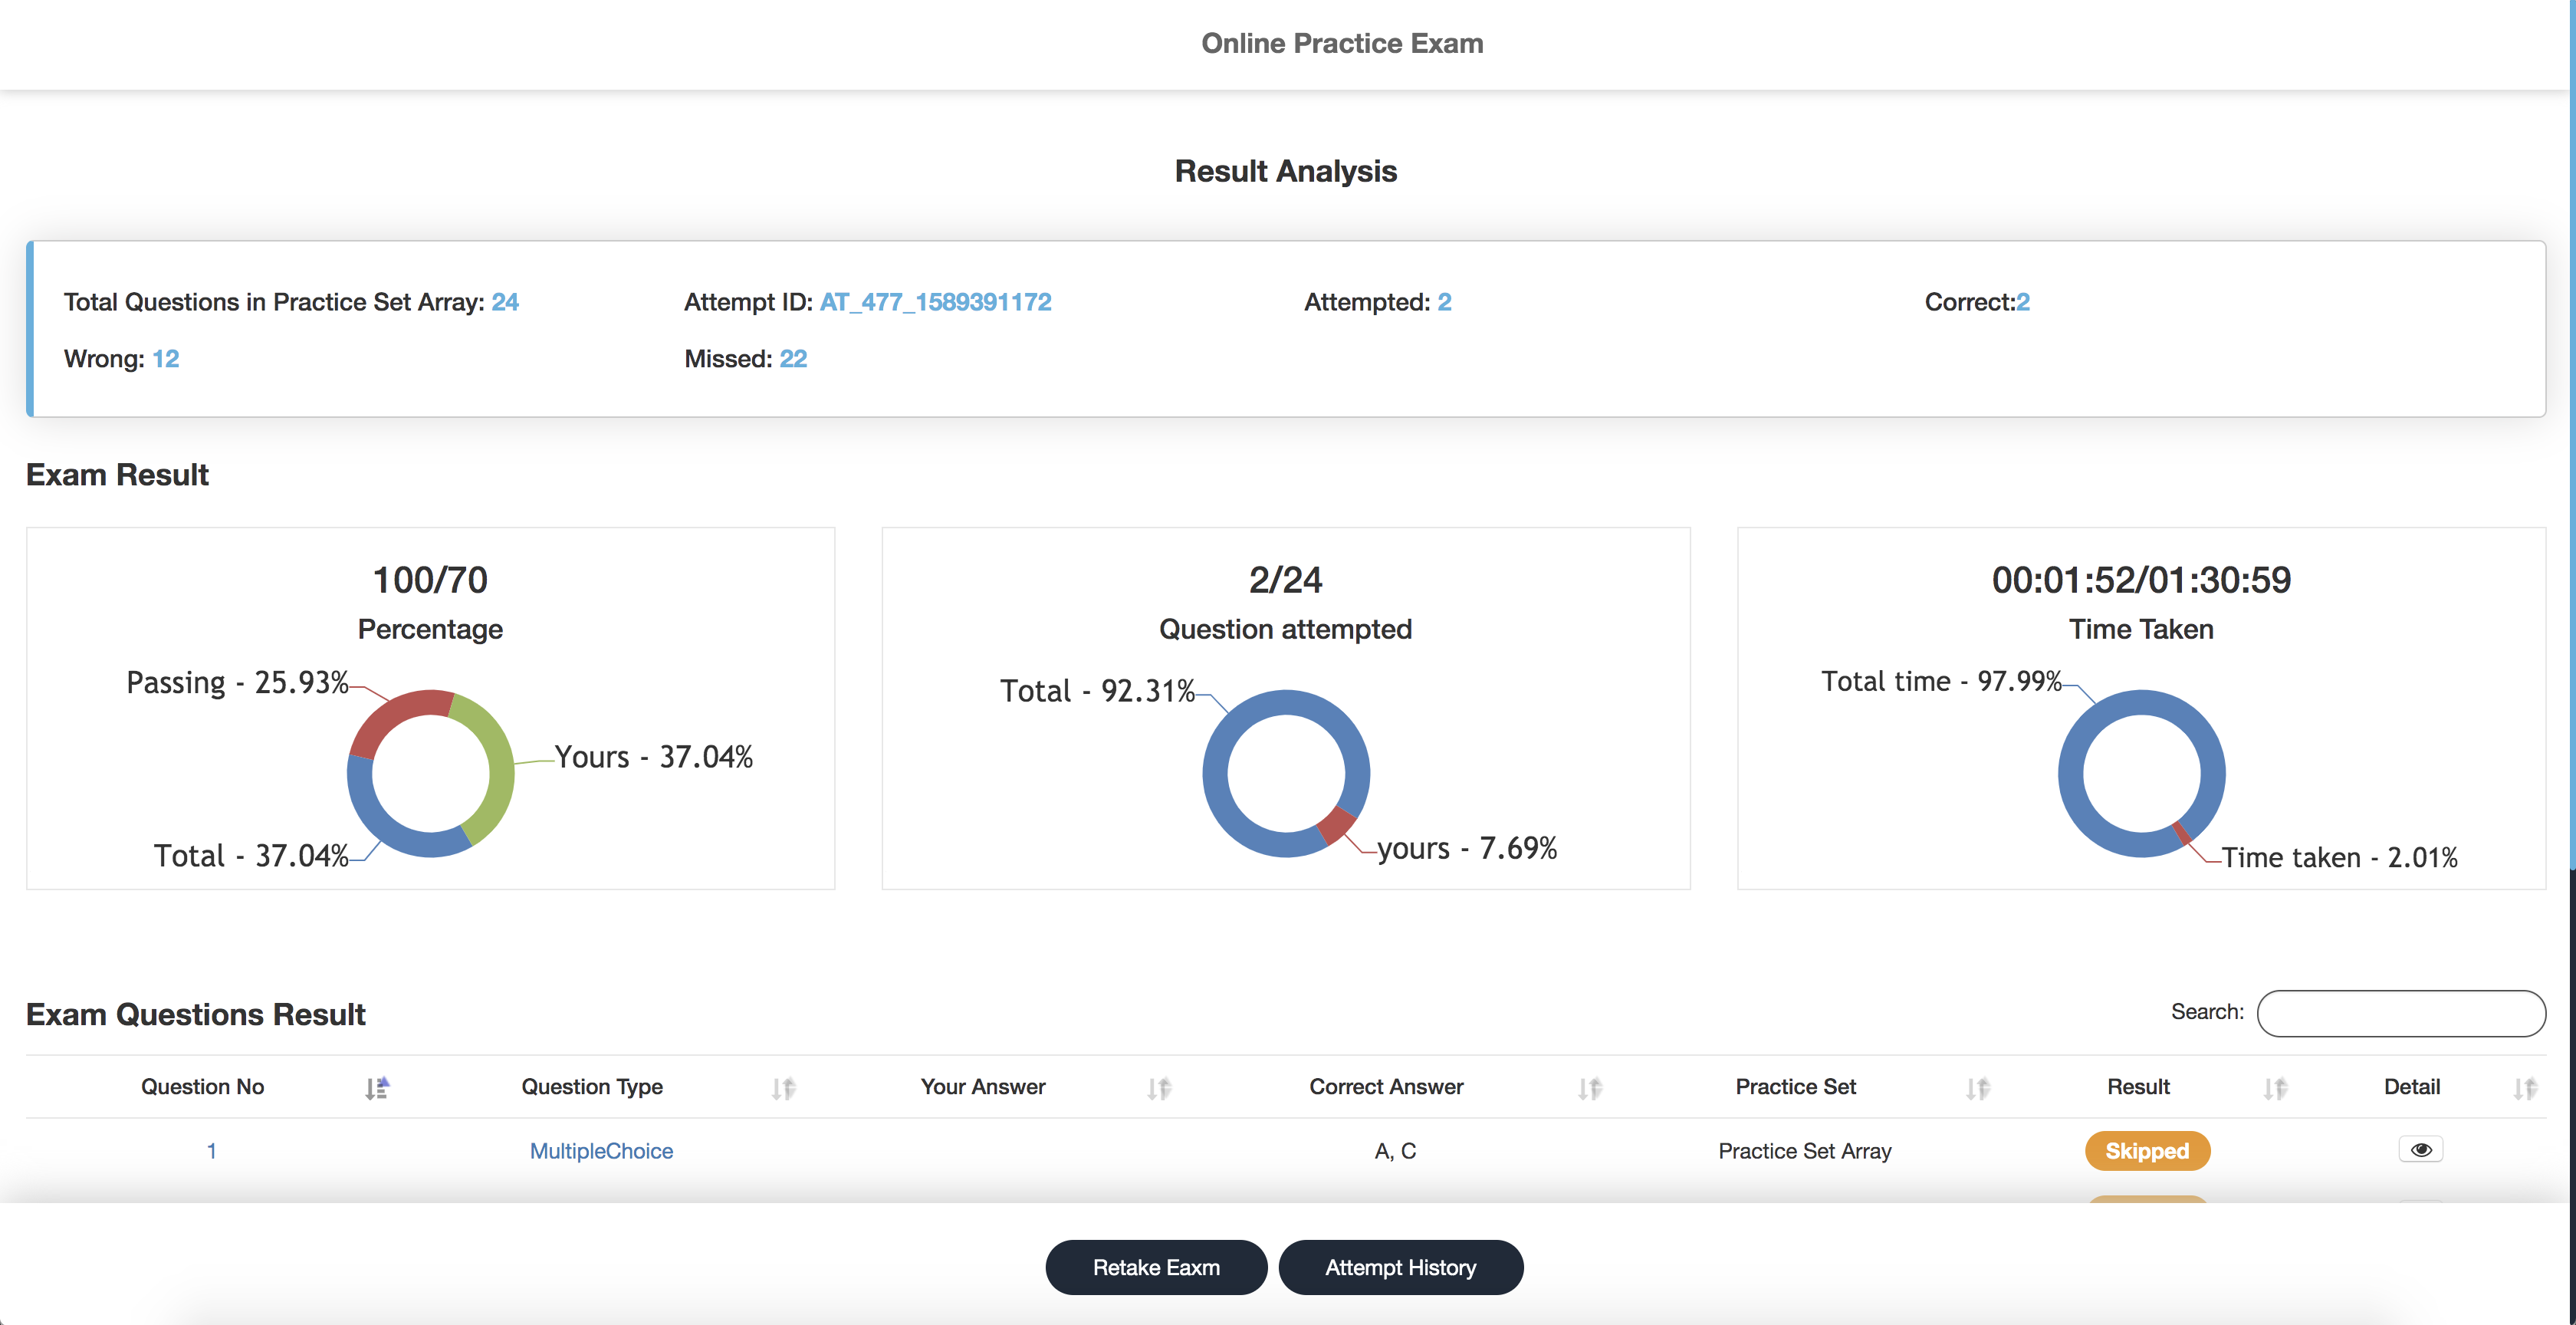View question 1 details eye icon
Viewport: 2576px width, 1325px height.
[x=2420, y=1150]
